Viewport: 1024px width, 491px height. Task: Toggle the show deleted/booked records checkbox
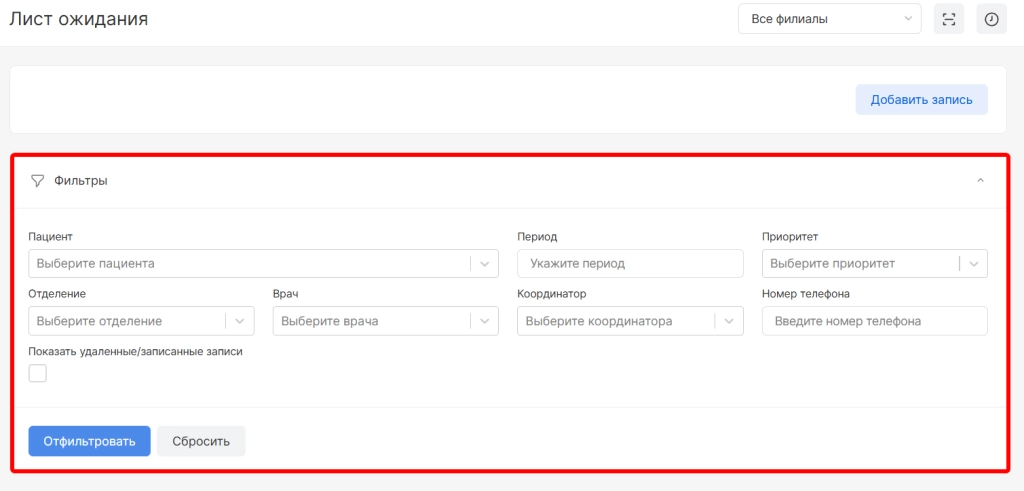click(x=38, y=373)
